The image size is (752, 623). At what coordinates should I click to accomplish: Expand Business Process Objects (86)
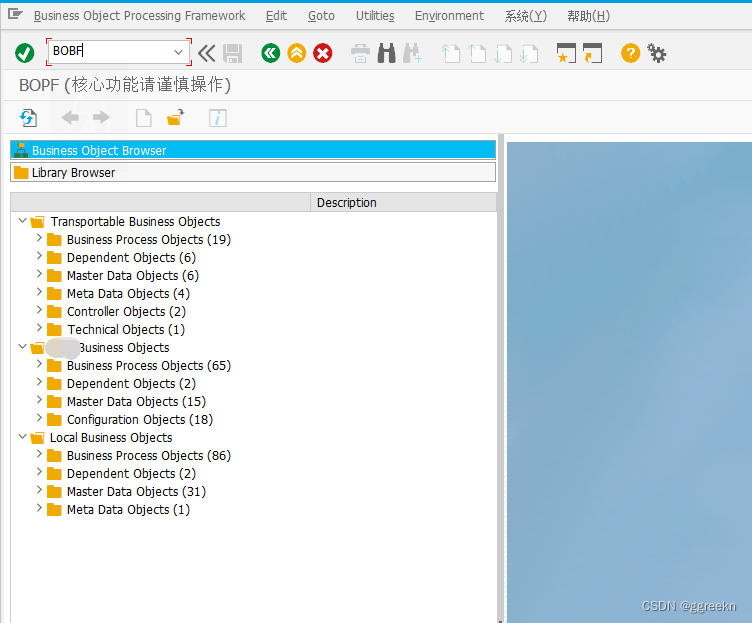point(39,455)
